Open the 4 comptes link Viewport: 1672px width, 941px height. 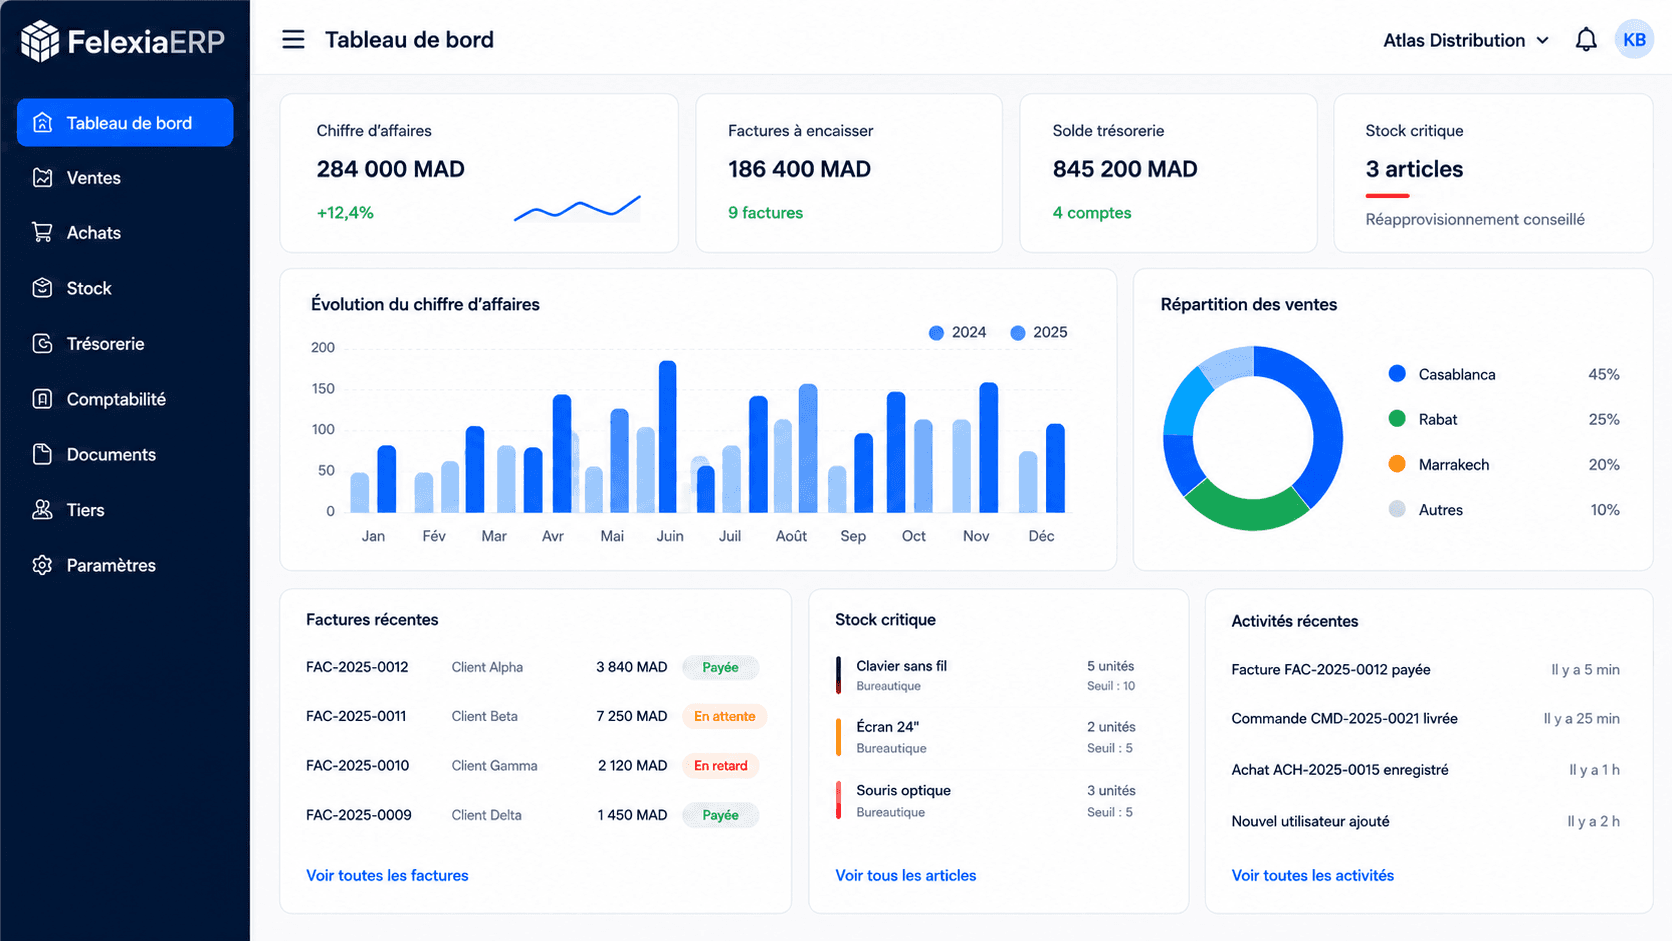(1092, 212)
